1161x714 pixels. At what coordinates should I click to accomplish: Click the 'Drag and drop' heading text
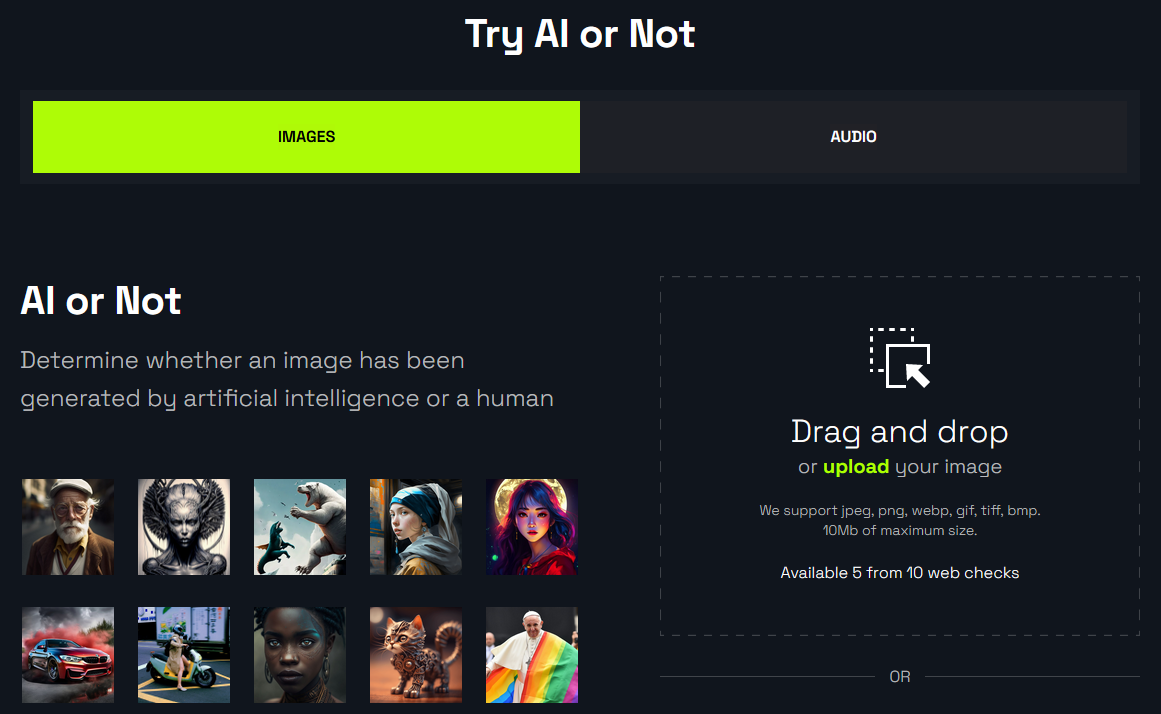900,432
